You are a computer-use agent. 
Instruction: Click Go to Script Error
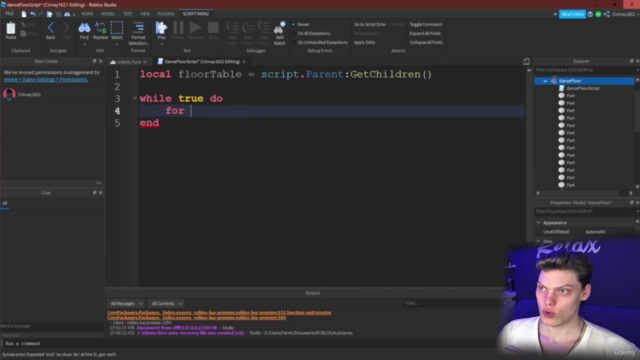(x=370, y=24)
